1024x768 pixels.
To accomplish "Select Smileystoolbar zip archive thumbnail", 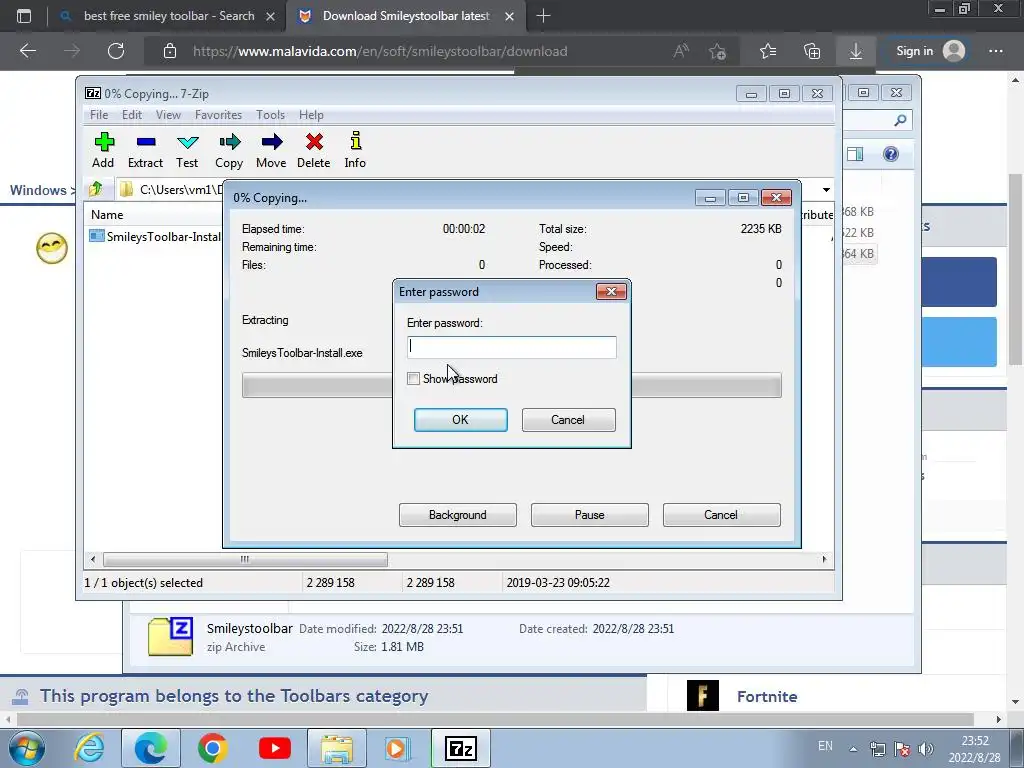I will (170, 637).
